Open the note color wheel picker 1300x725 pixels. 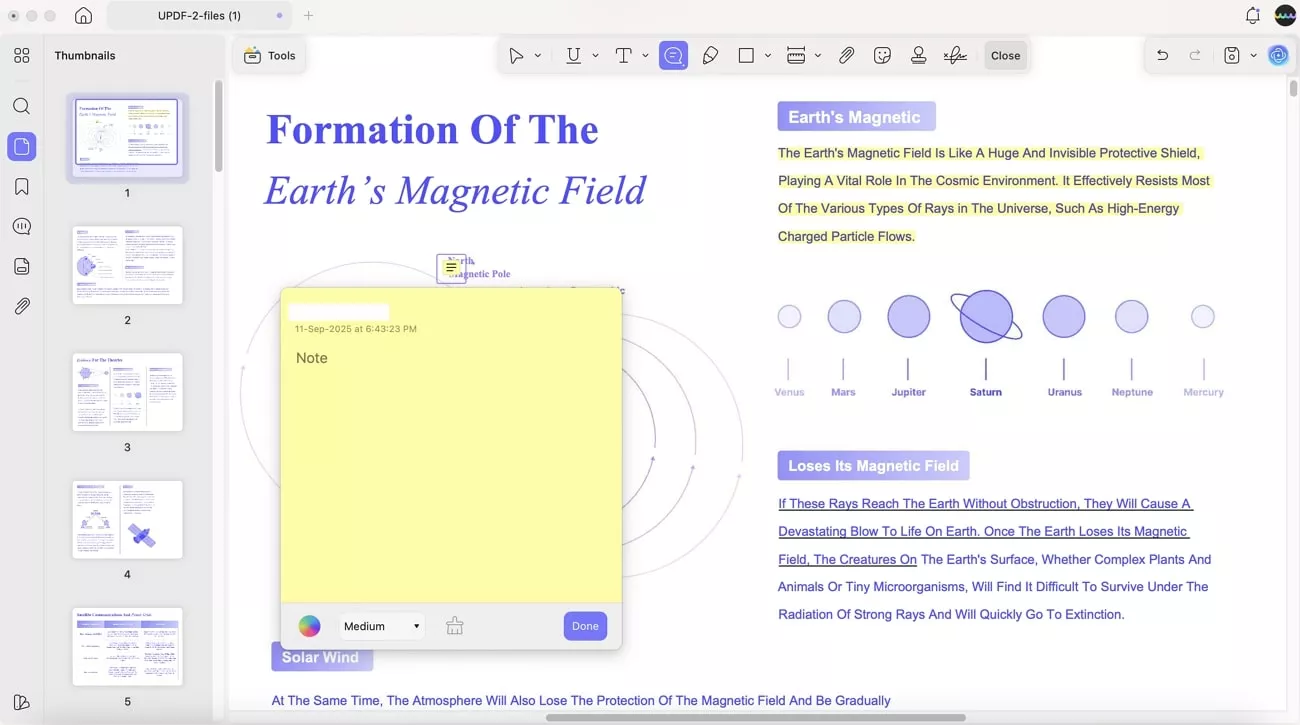point(309,625)
